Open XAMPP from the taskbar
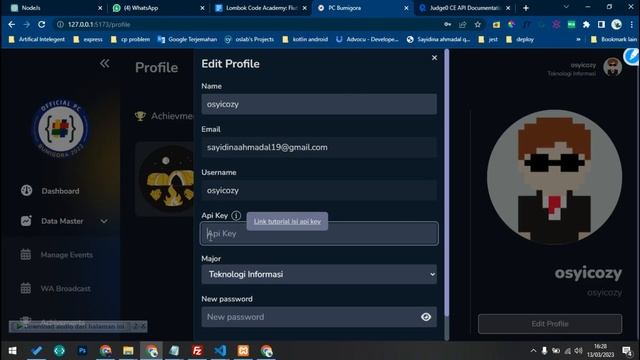 point(243,351)
